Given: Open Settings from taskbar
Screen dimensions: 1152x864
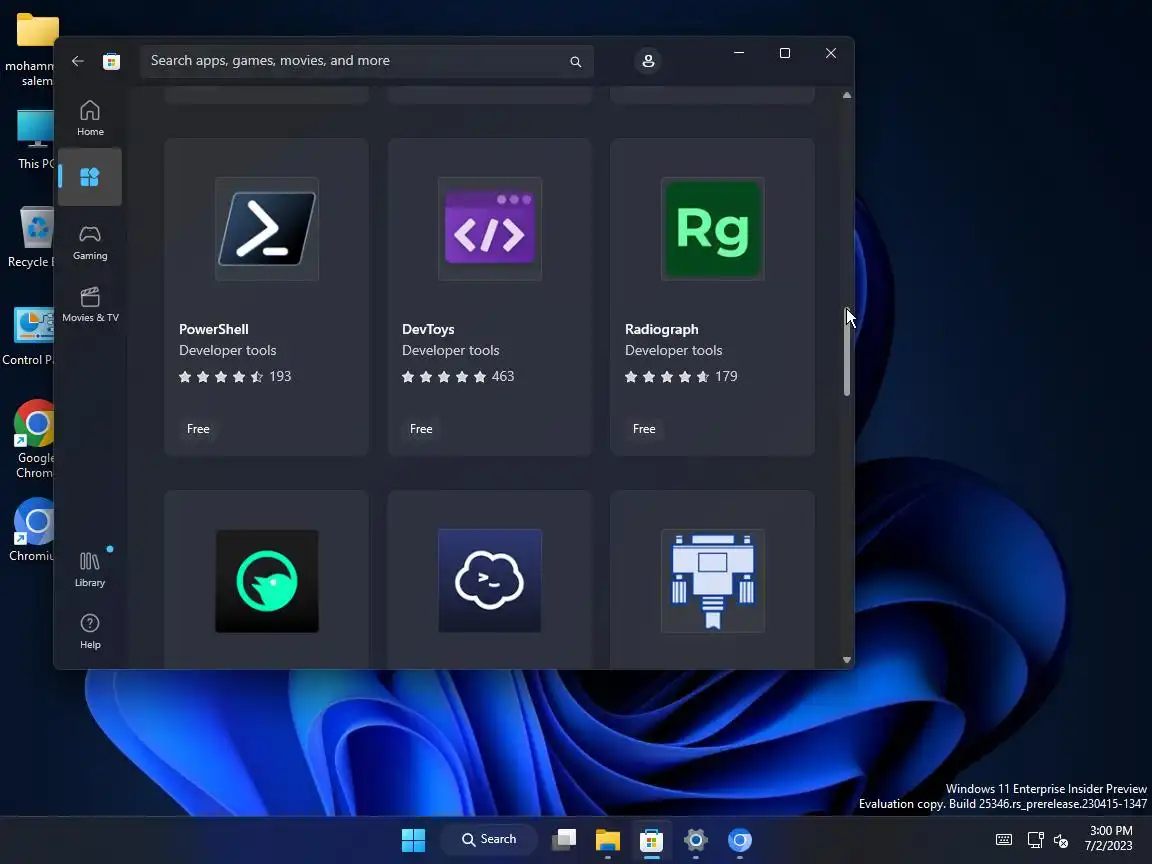Looking at the screenshot, I should [696, 839].
